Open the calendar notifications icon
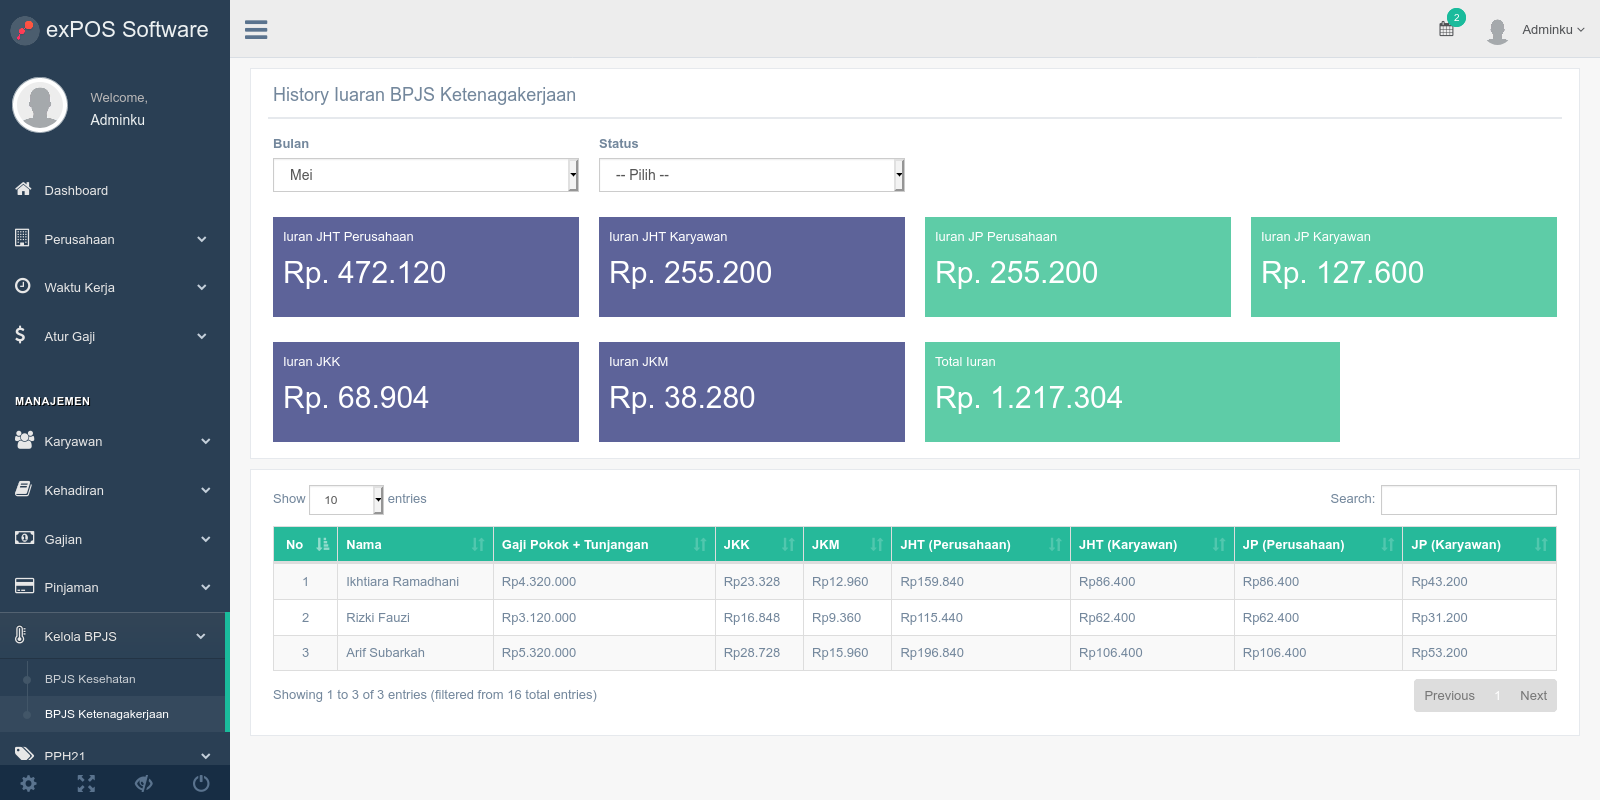This screenshot has width=1600, height=800. (x=1446, y=29)
